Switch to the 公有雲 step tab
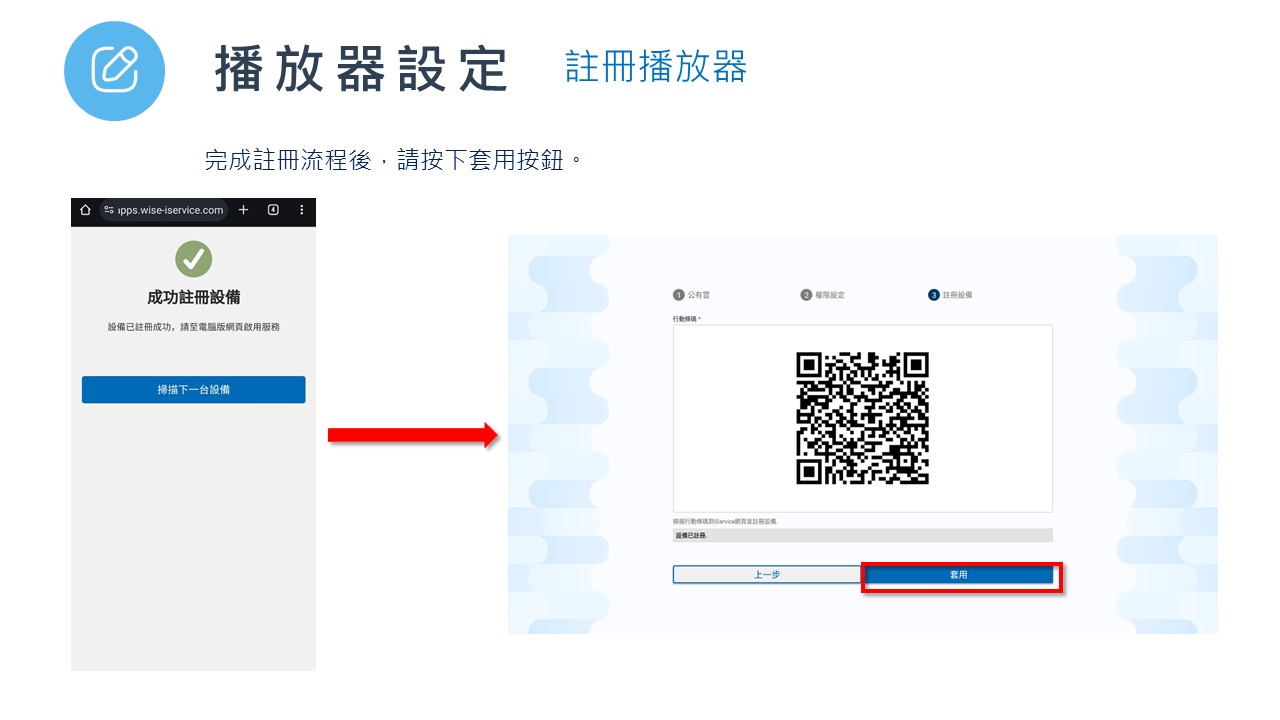The height and width of the screenshot is (720, 1280). [701, 294]
